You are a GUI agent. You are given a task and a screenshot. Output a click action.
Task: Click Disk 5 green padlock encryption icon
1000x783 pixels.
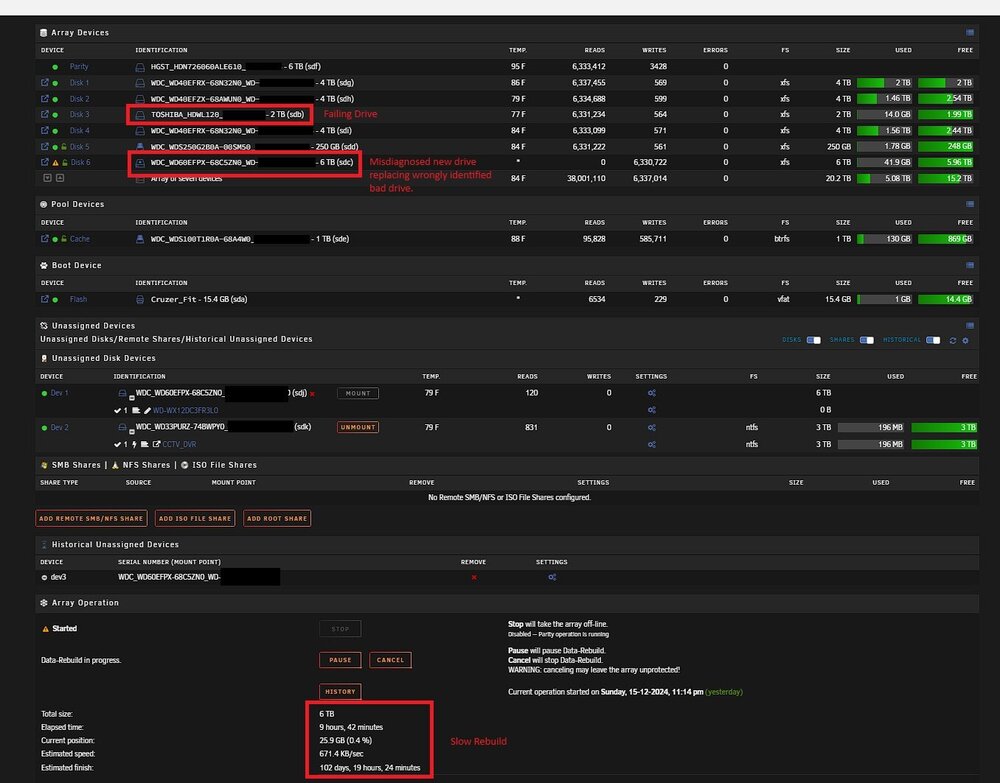pyautogui.click(x=64, y=147)
